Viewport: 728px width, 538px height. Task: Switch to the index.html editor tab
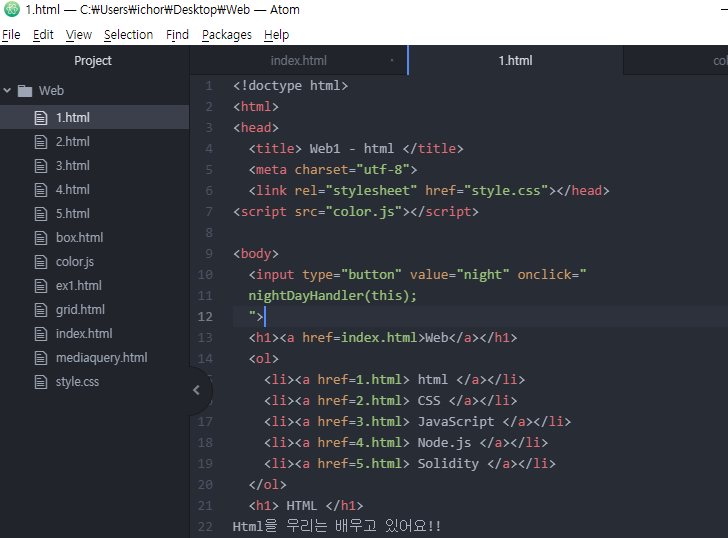pyautogui.click(x=299, y=60)
